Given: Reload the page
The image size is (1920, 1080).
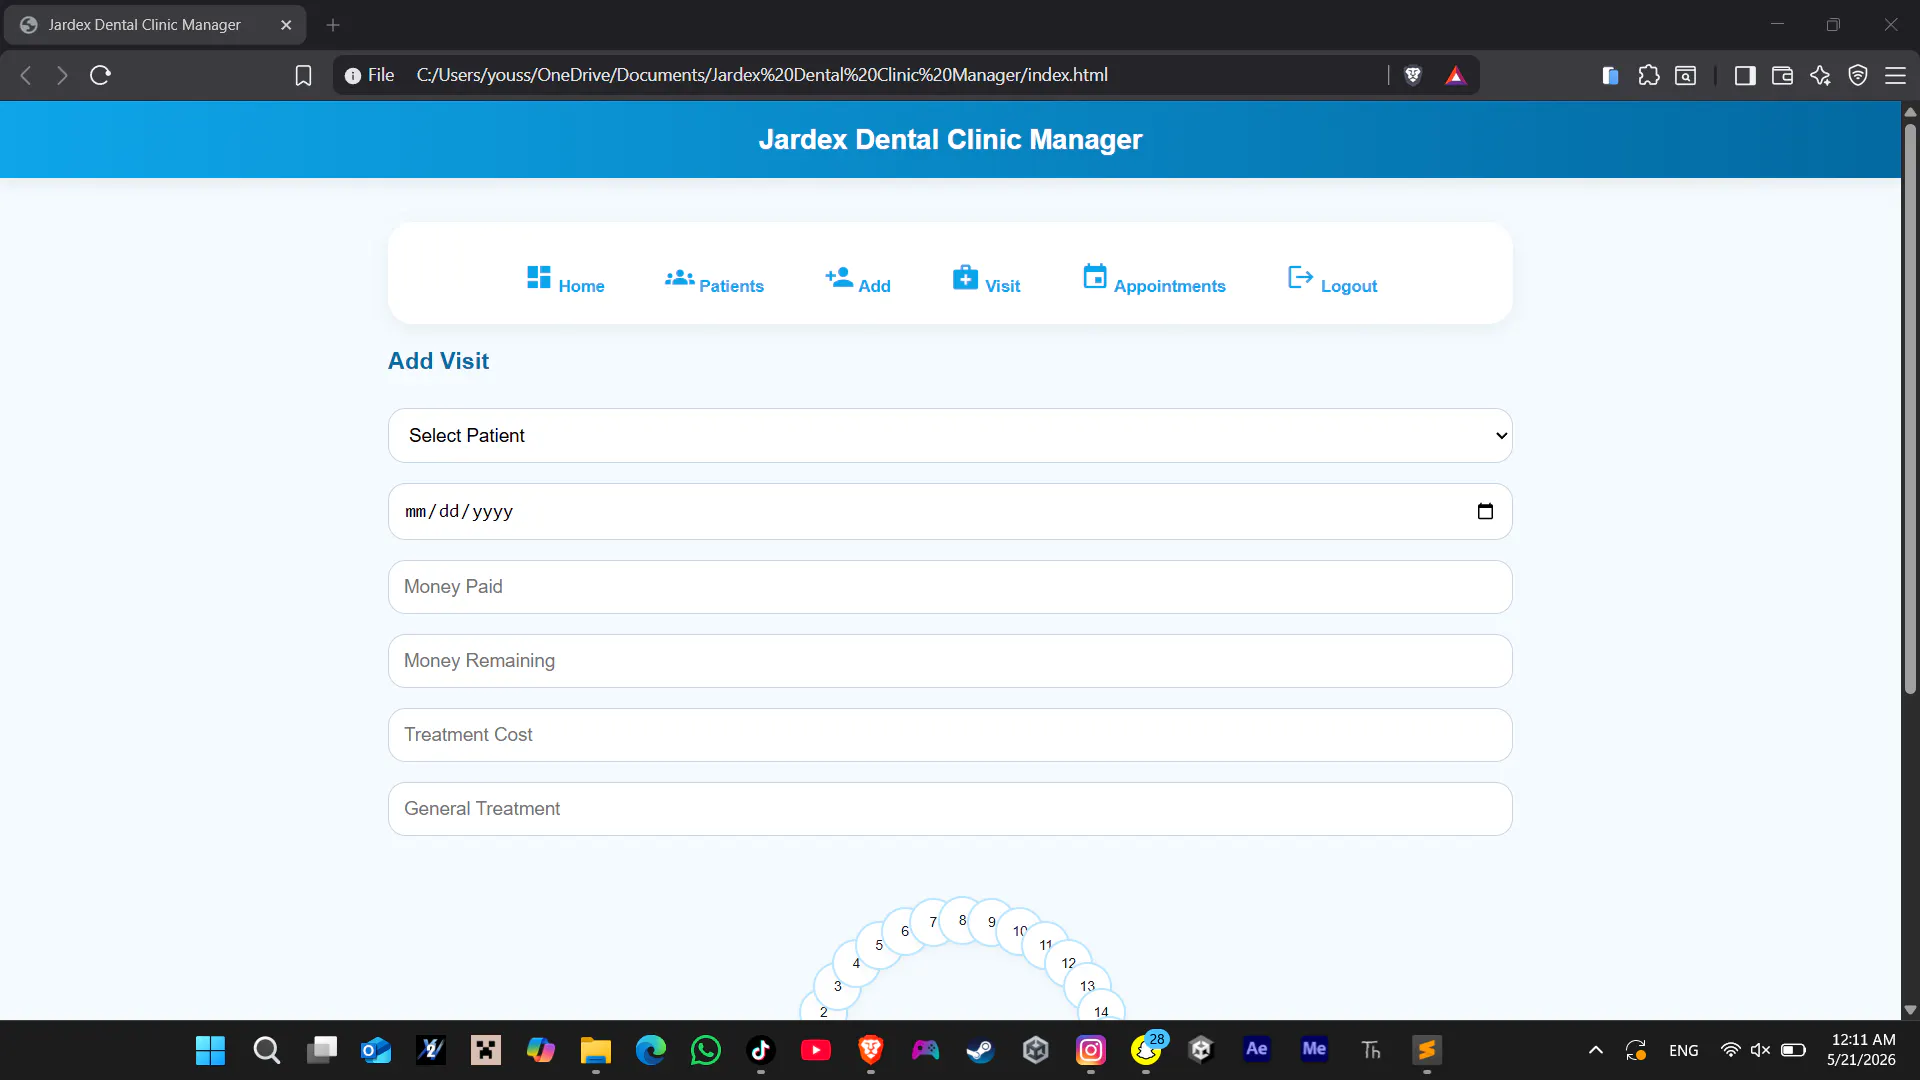Looking at the screenshot, I should click(x=100, y=75).
